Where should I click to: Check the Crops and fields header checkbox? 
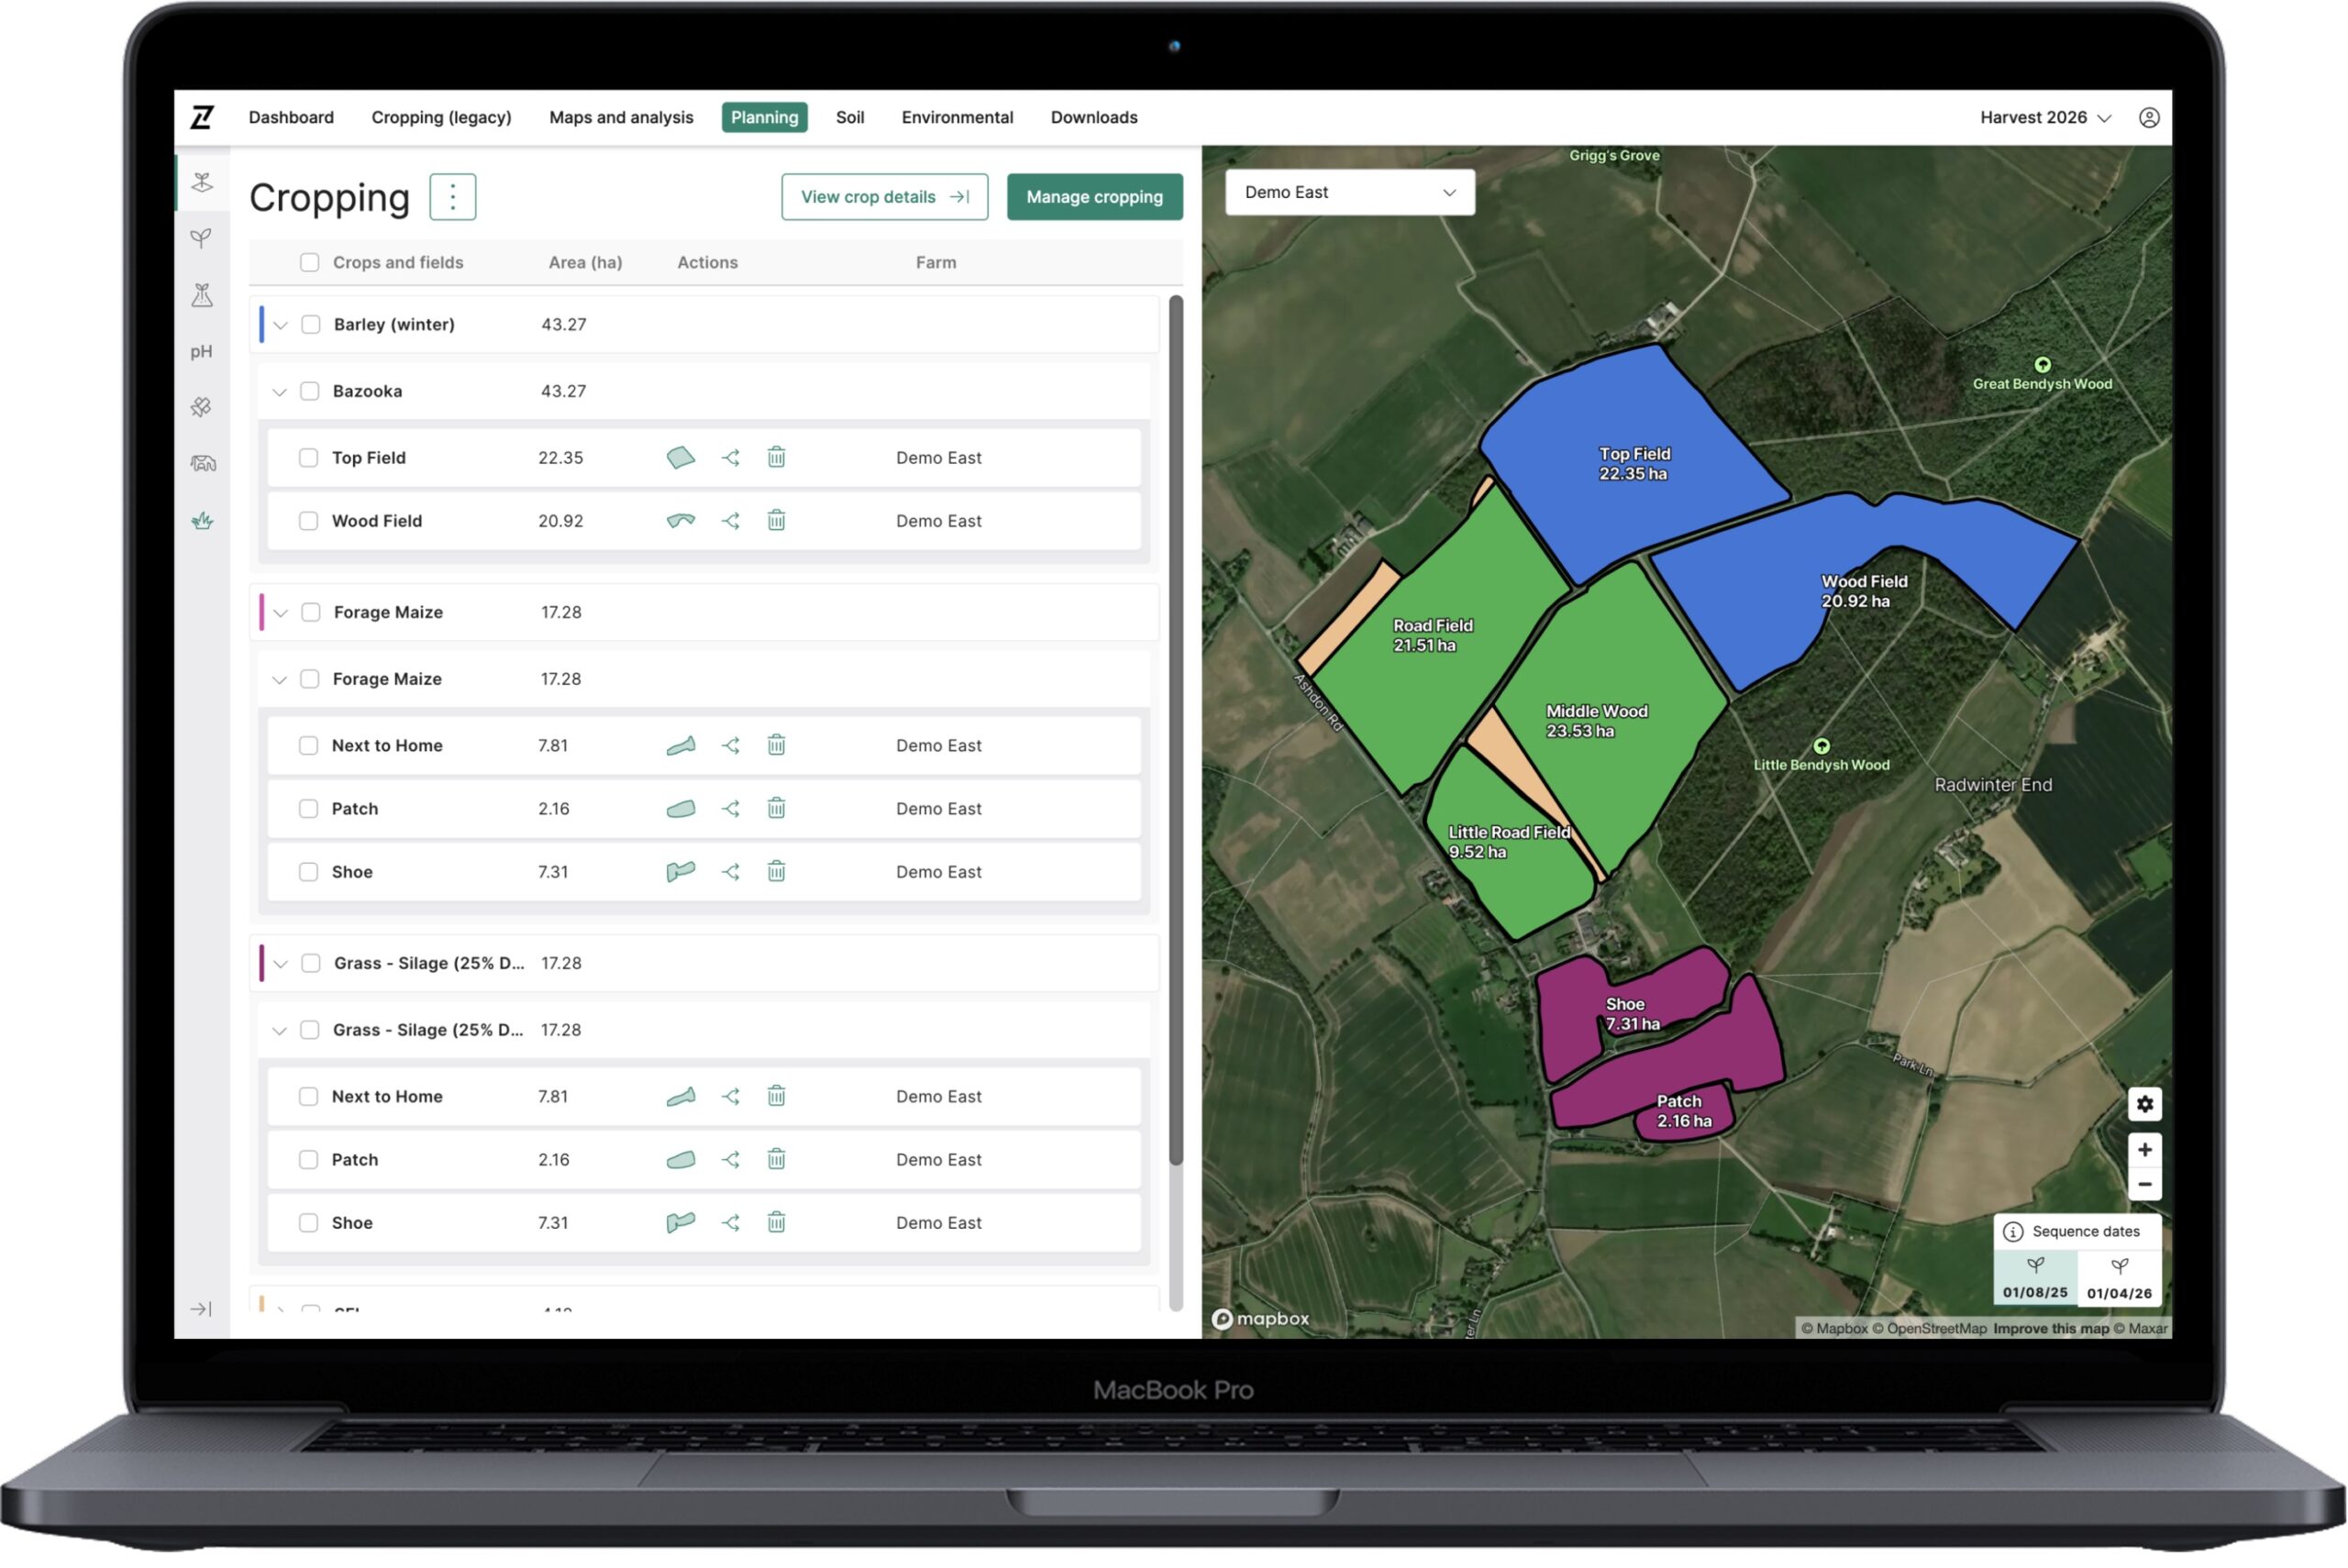point(310,261)
